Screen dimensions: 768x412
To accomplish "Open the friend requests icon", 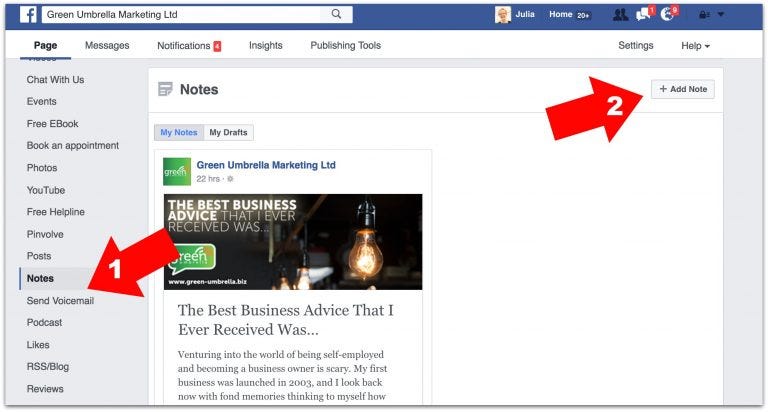I will pos(621,15).
